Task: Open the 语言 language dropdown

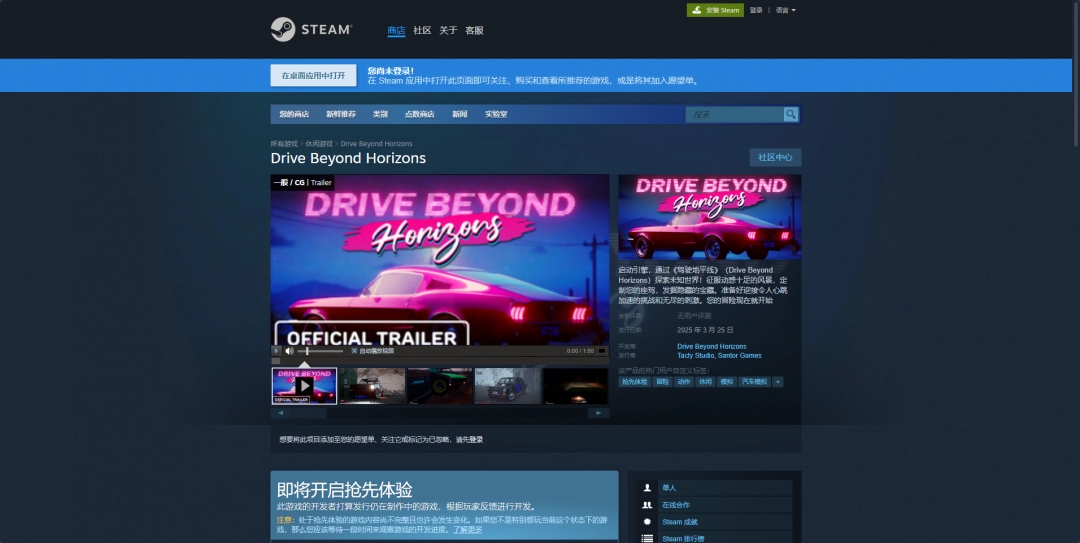Action: pyautogui.click(x=786, y=10)
